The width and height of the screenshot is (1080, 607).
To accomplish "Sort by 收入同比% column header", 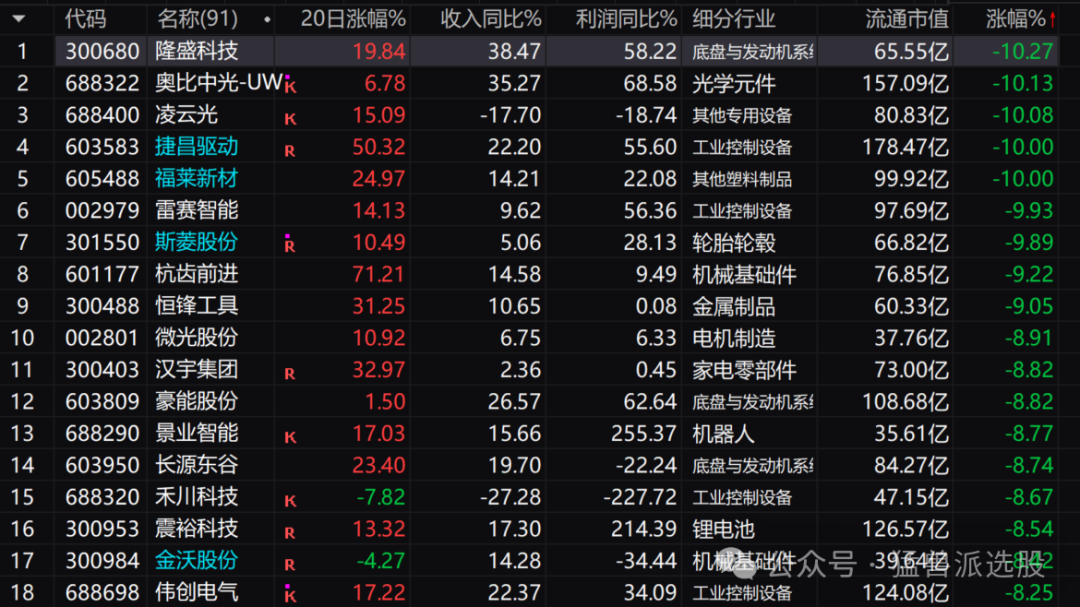I will click(491, 19).
